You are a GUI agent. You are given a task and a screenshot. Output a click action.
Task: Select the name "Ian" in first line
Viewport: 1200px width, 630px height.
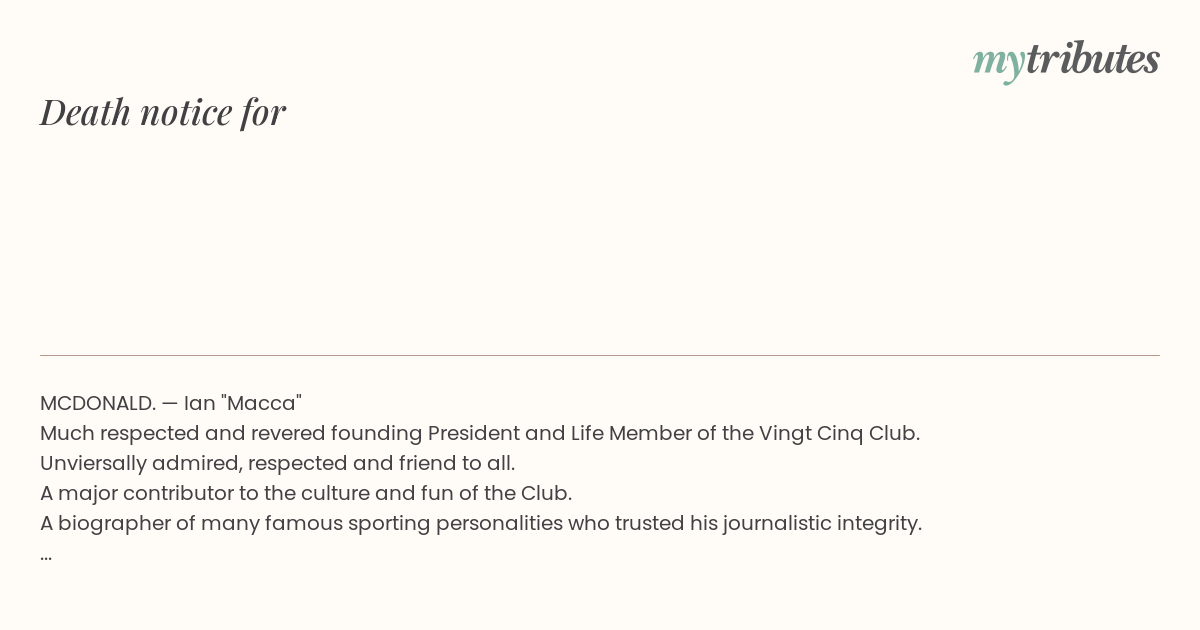click(x=200, y=403)
